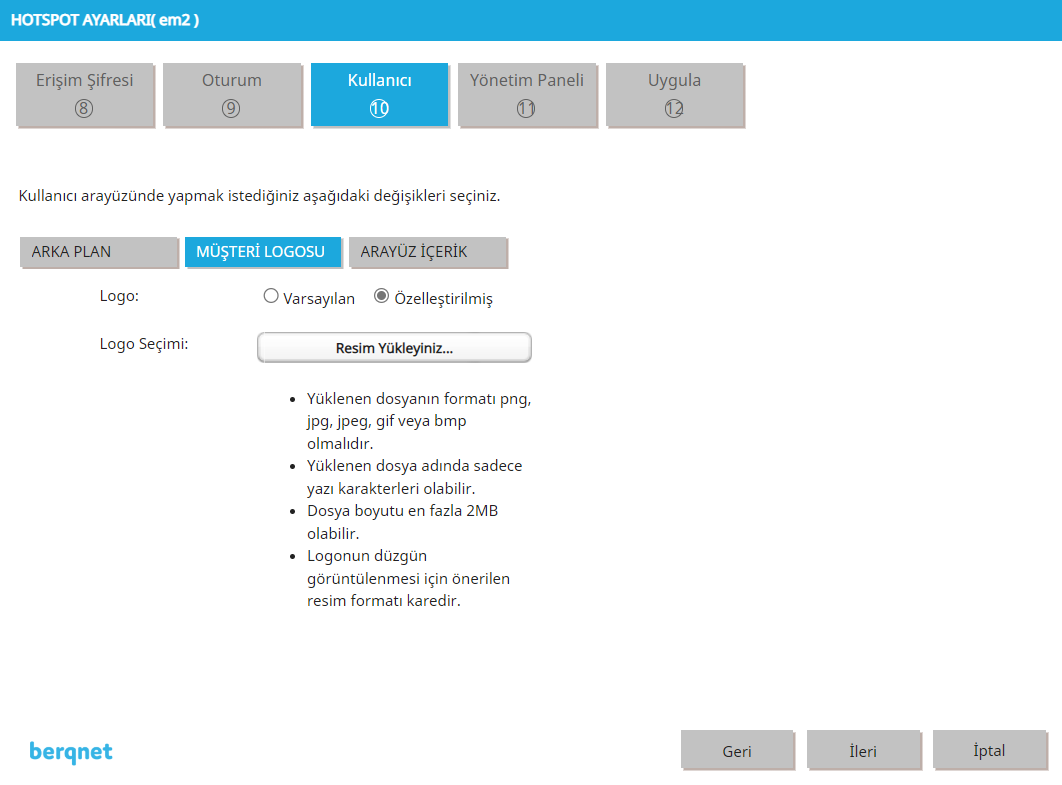
Task: Open the ARAYÜZ İÇERİK sub-tab
Action: 427,252
